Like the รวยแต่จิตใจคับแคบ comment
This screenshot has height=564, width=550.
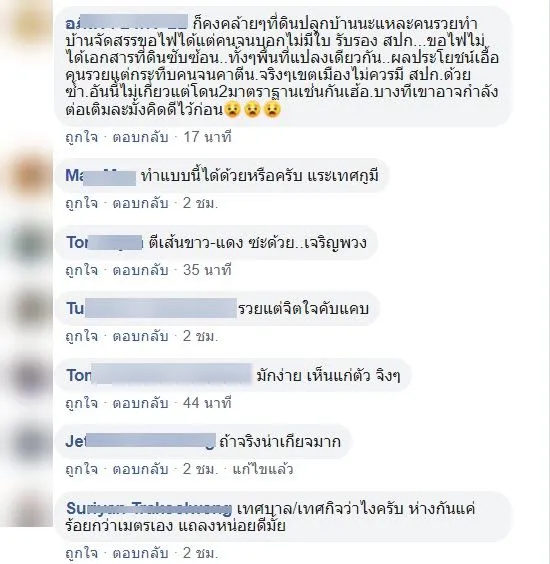tap(82, 336)
